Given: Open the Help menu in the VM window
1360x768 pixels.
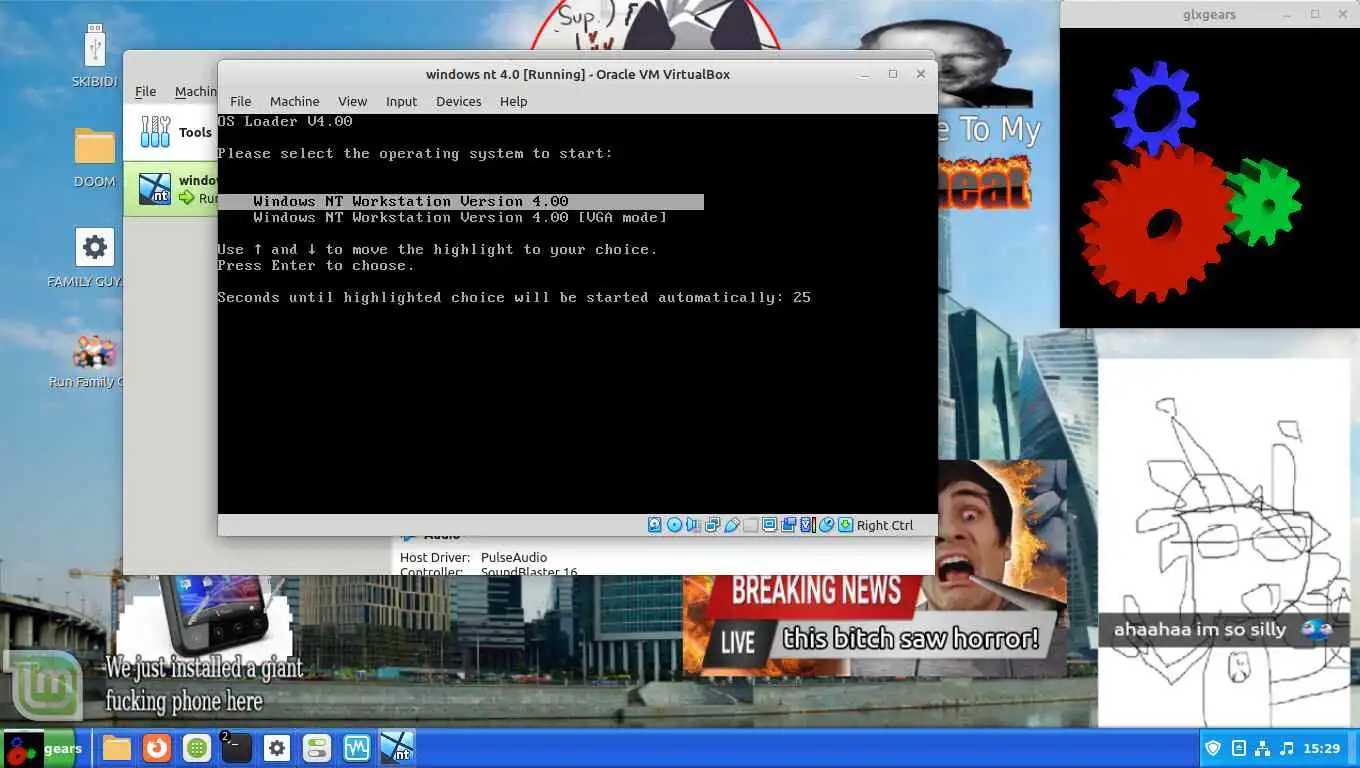Looking at the screenshot, I should [x=513, y=101].
